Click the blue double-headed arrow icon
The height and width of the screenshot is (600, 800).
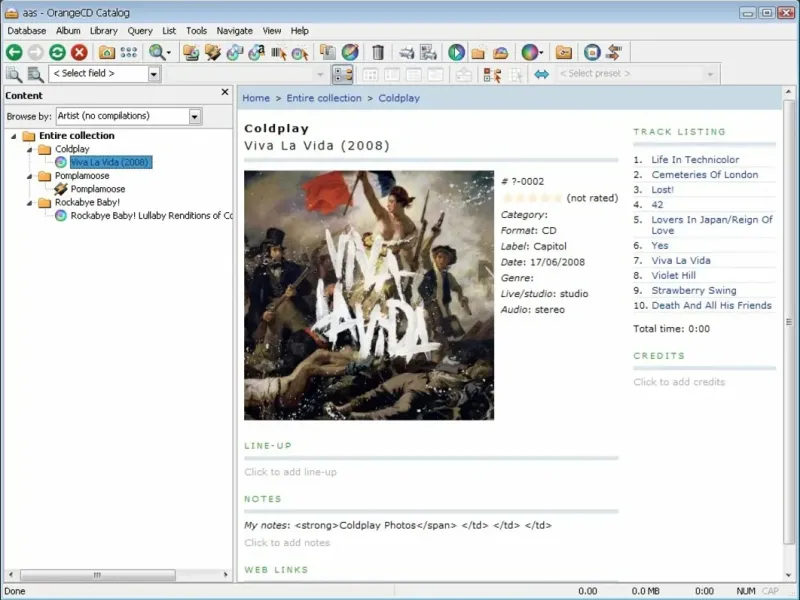pos(541,74)
